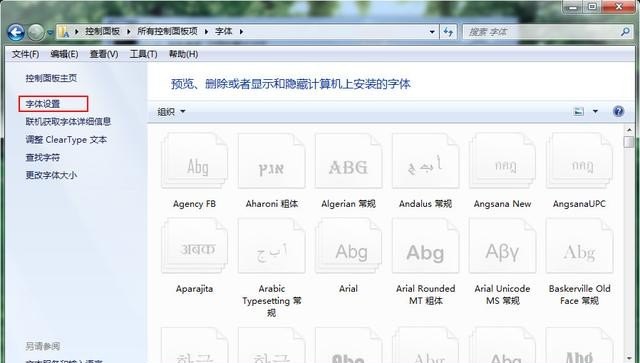Go to 控制面板主页 link
The width and height of the screenshot is (640, 363).
pyautogui.click(x=51, y=78)
